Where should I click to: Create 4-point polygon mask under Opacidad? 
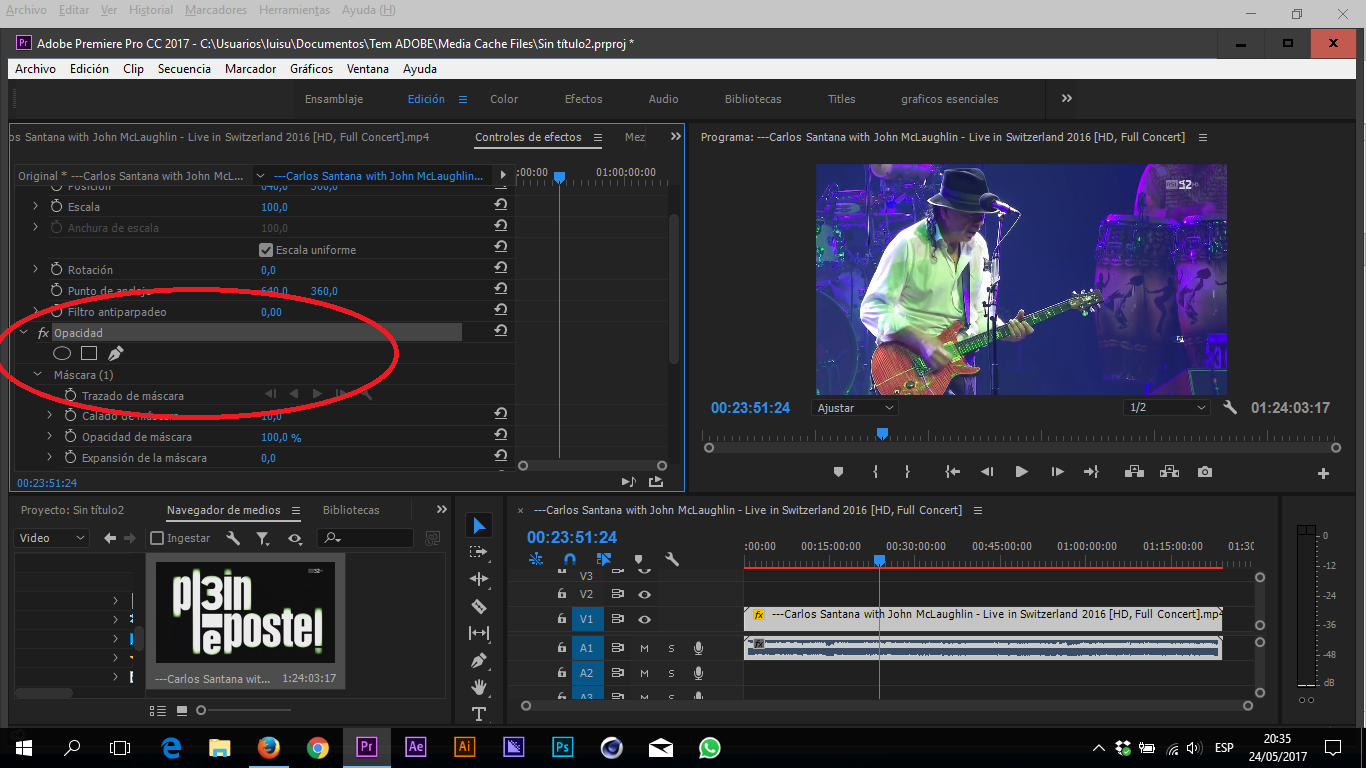[89, 353]
